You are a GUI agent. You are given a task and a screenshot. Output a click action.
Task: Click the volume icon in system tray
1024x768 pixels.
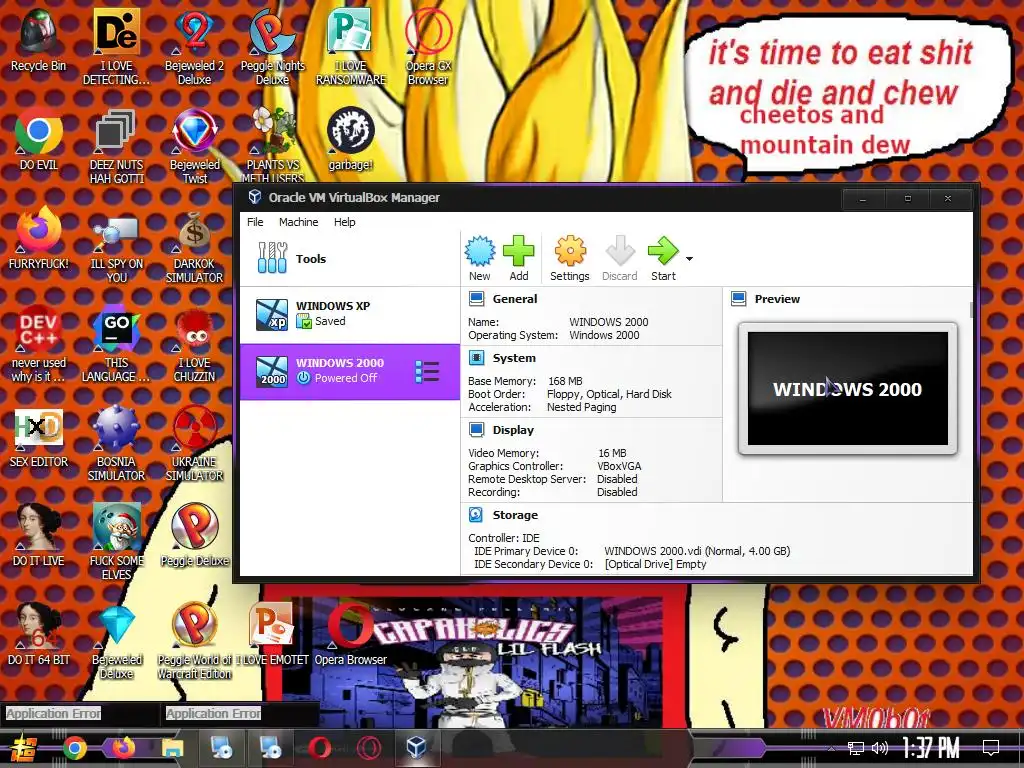point(880,748)
